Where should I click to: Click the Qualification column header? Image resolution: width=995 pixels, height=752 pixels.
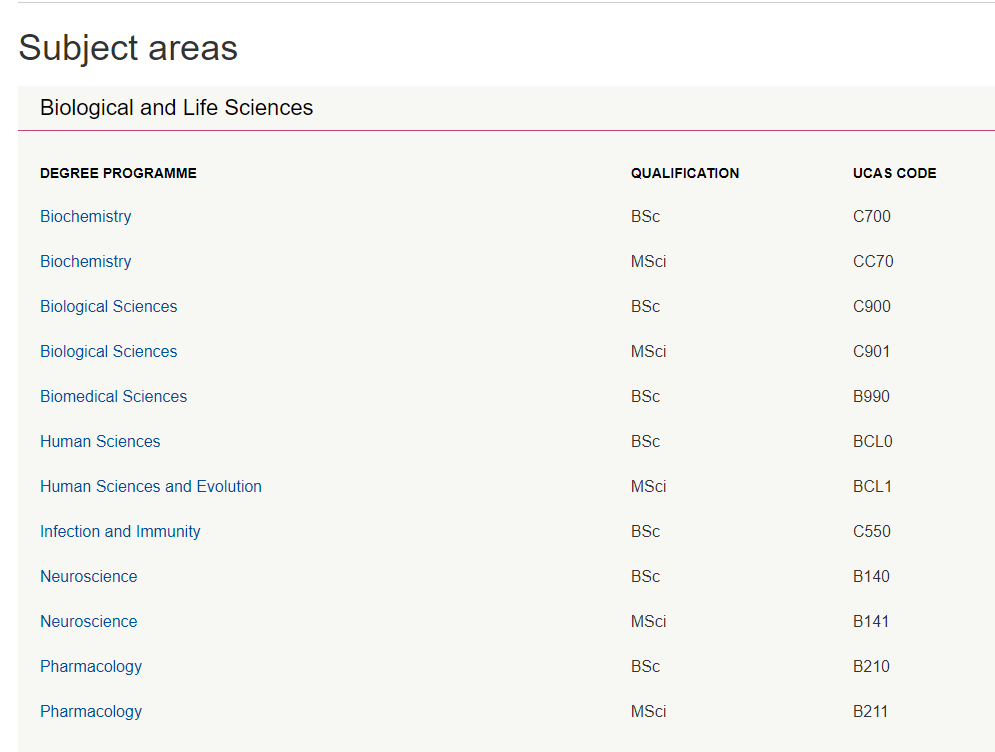(x=685, y=173)
